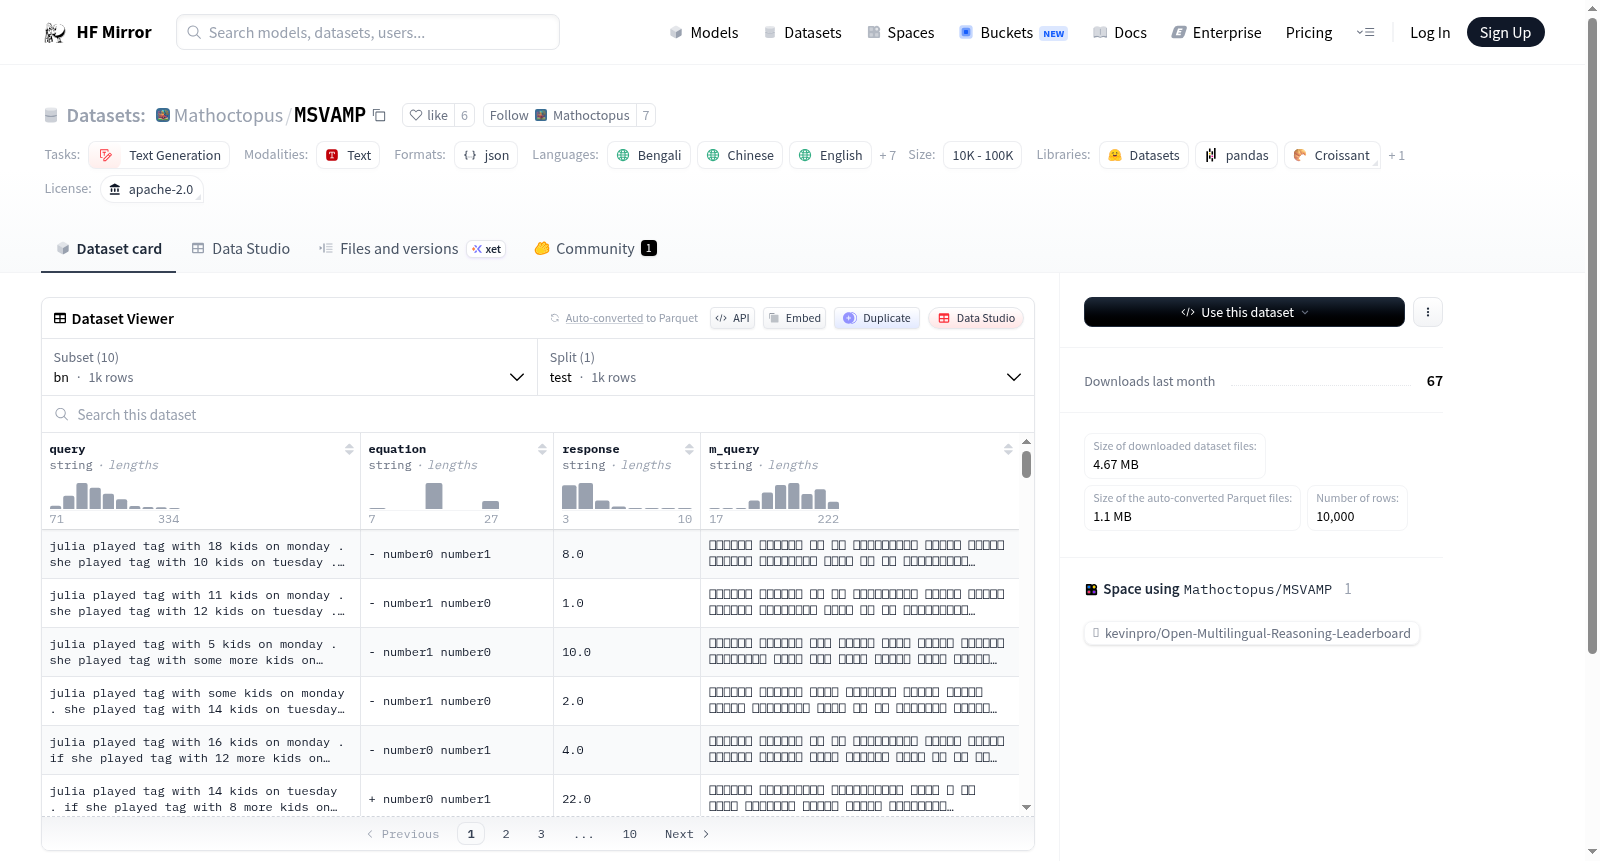Go to page 3 of results
1600x861 pixels.
point(541,834)
